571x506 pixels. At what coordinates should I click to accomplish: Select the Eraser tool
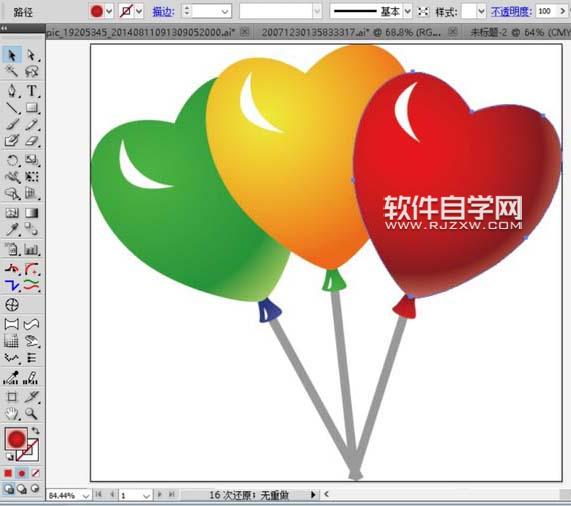32,141
